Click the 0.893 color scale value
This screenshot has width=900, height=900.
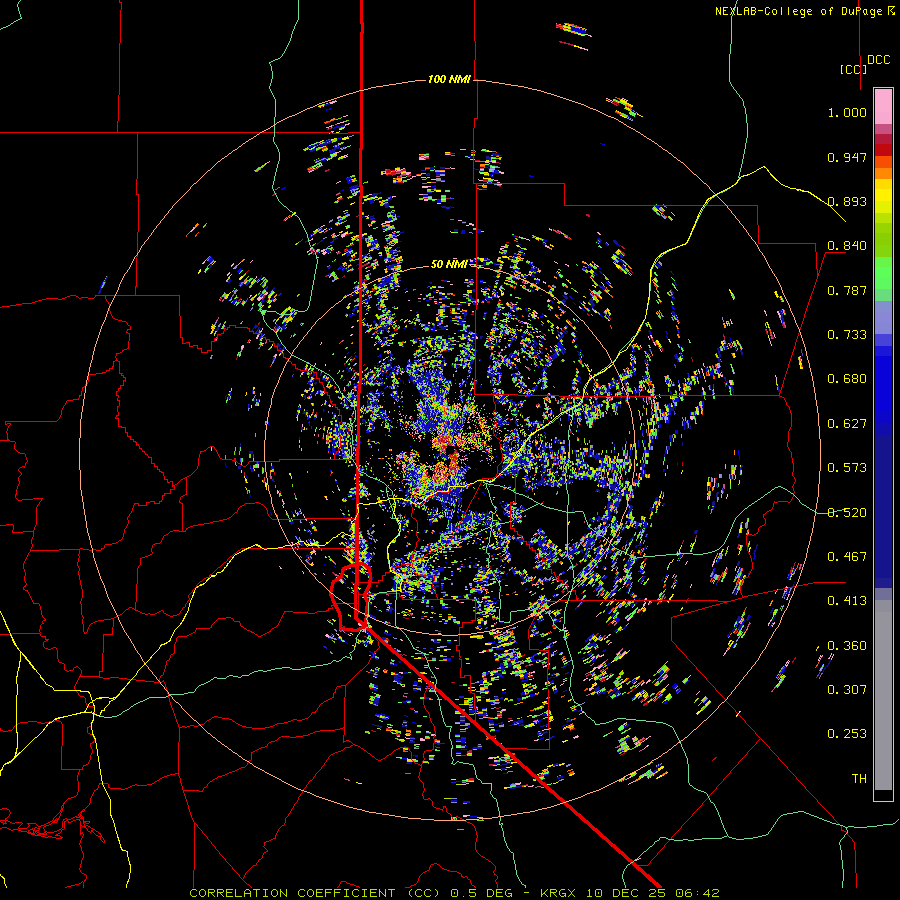847,201
